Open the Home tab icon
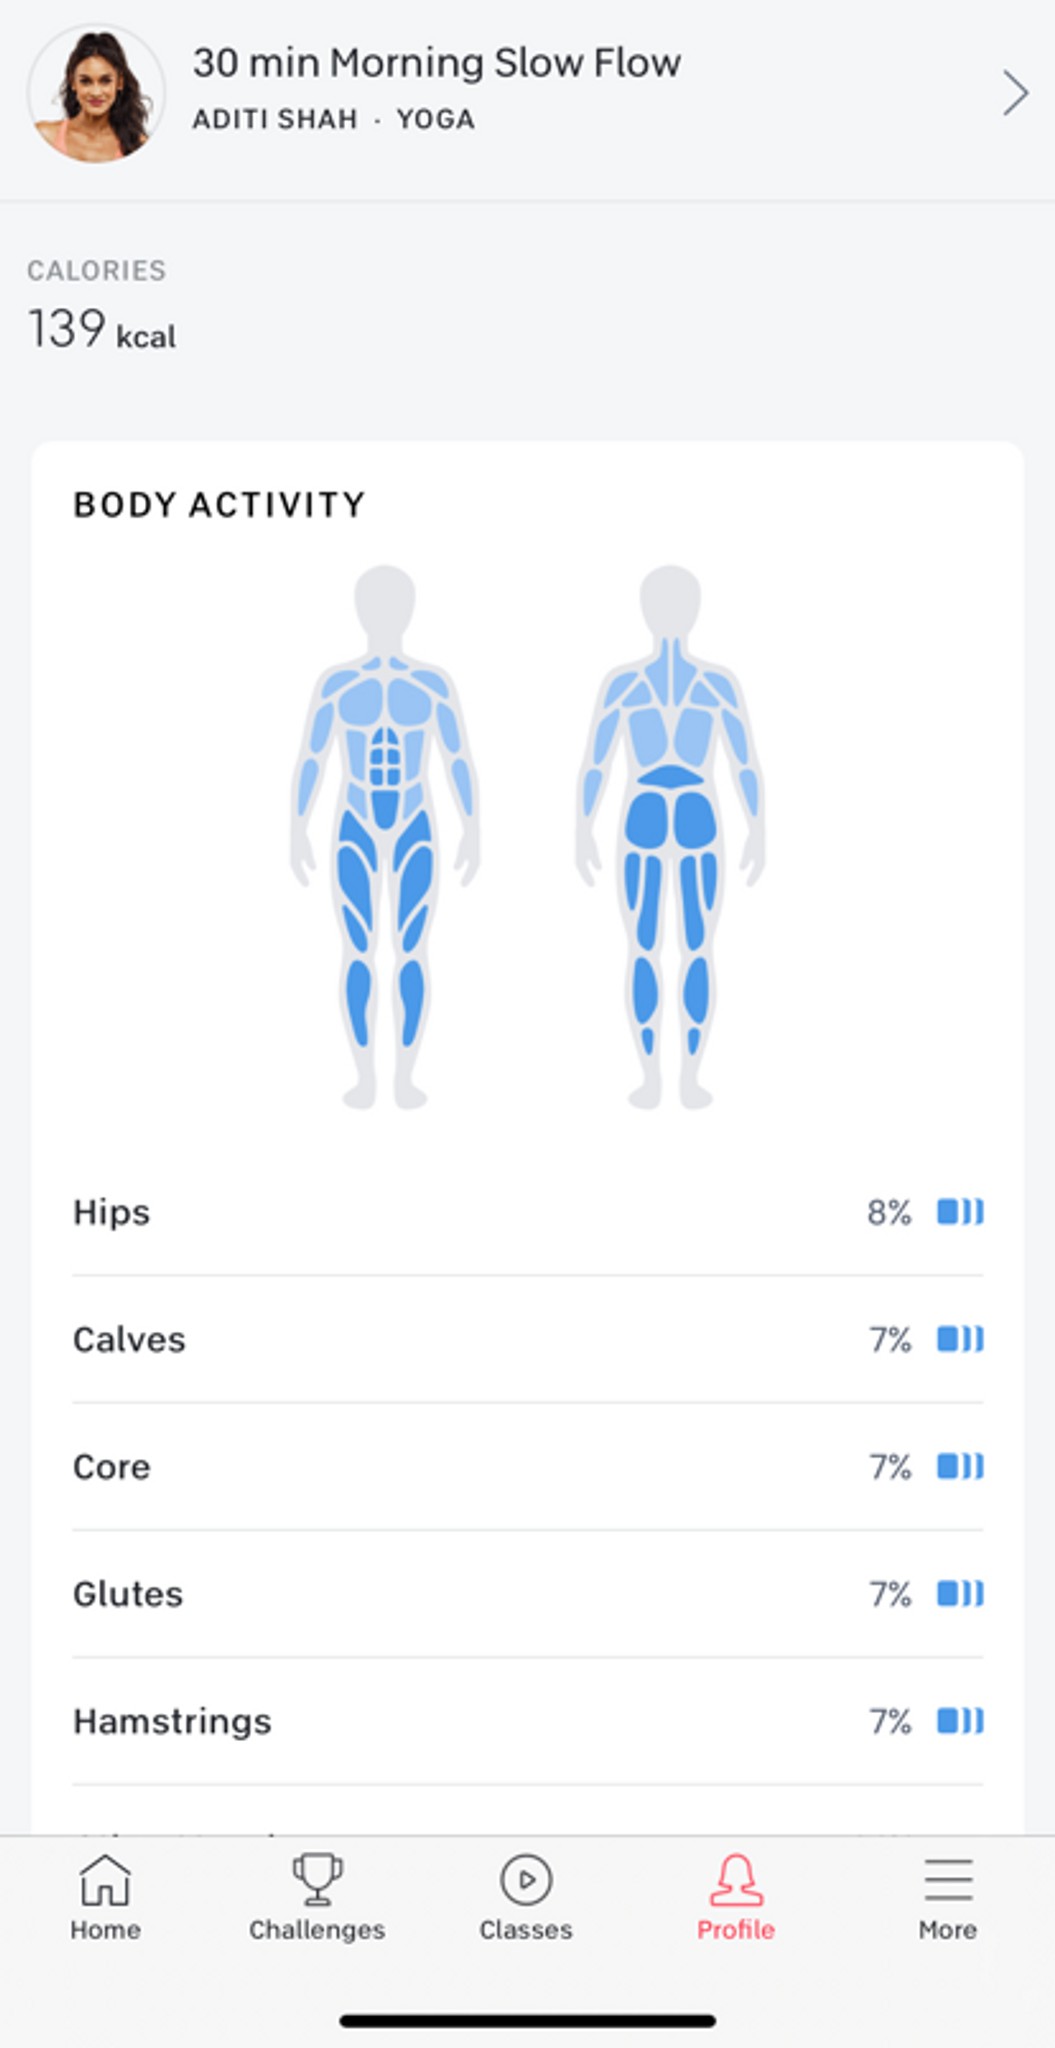Viewport: 1055px width, 2048px height. 105,1880
